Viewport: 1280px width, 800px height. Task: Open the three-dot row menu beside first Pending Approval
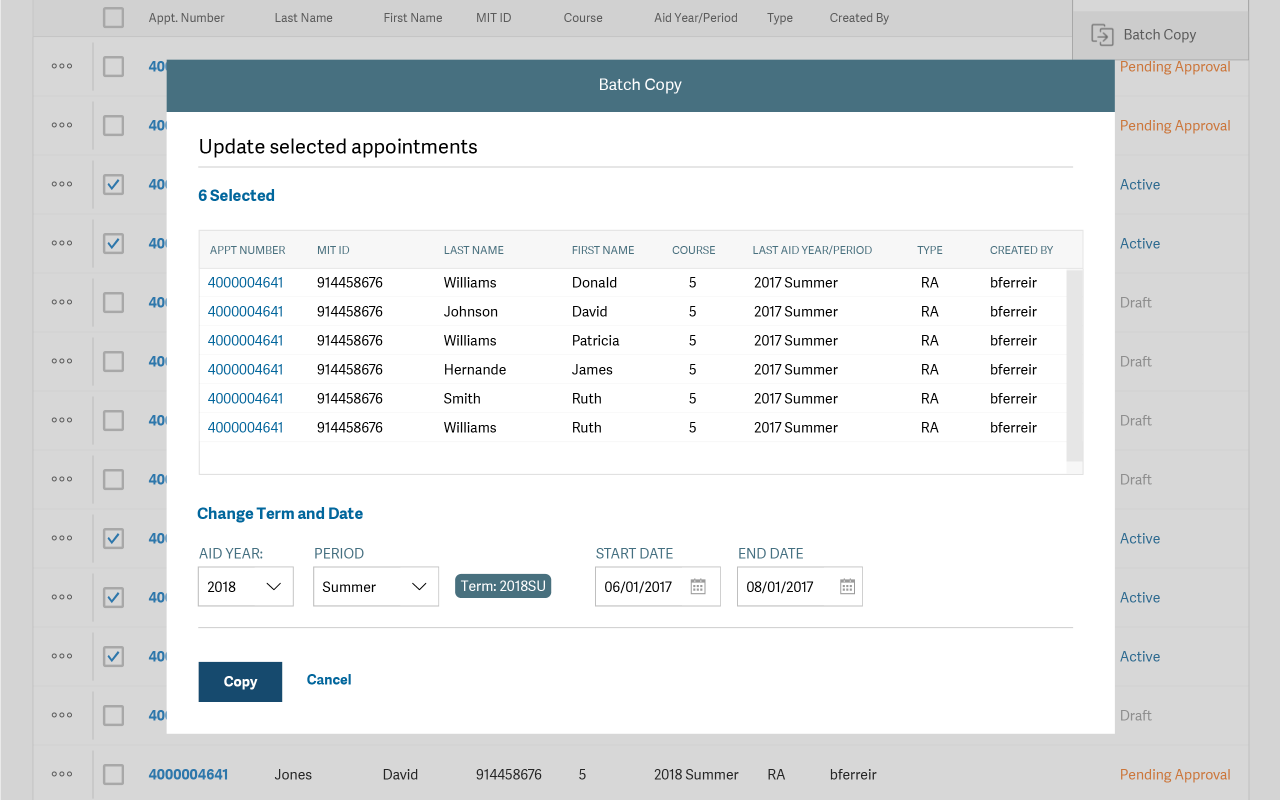[x=62, y=67]
